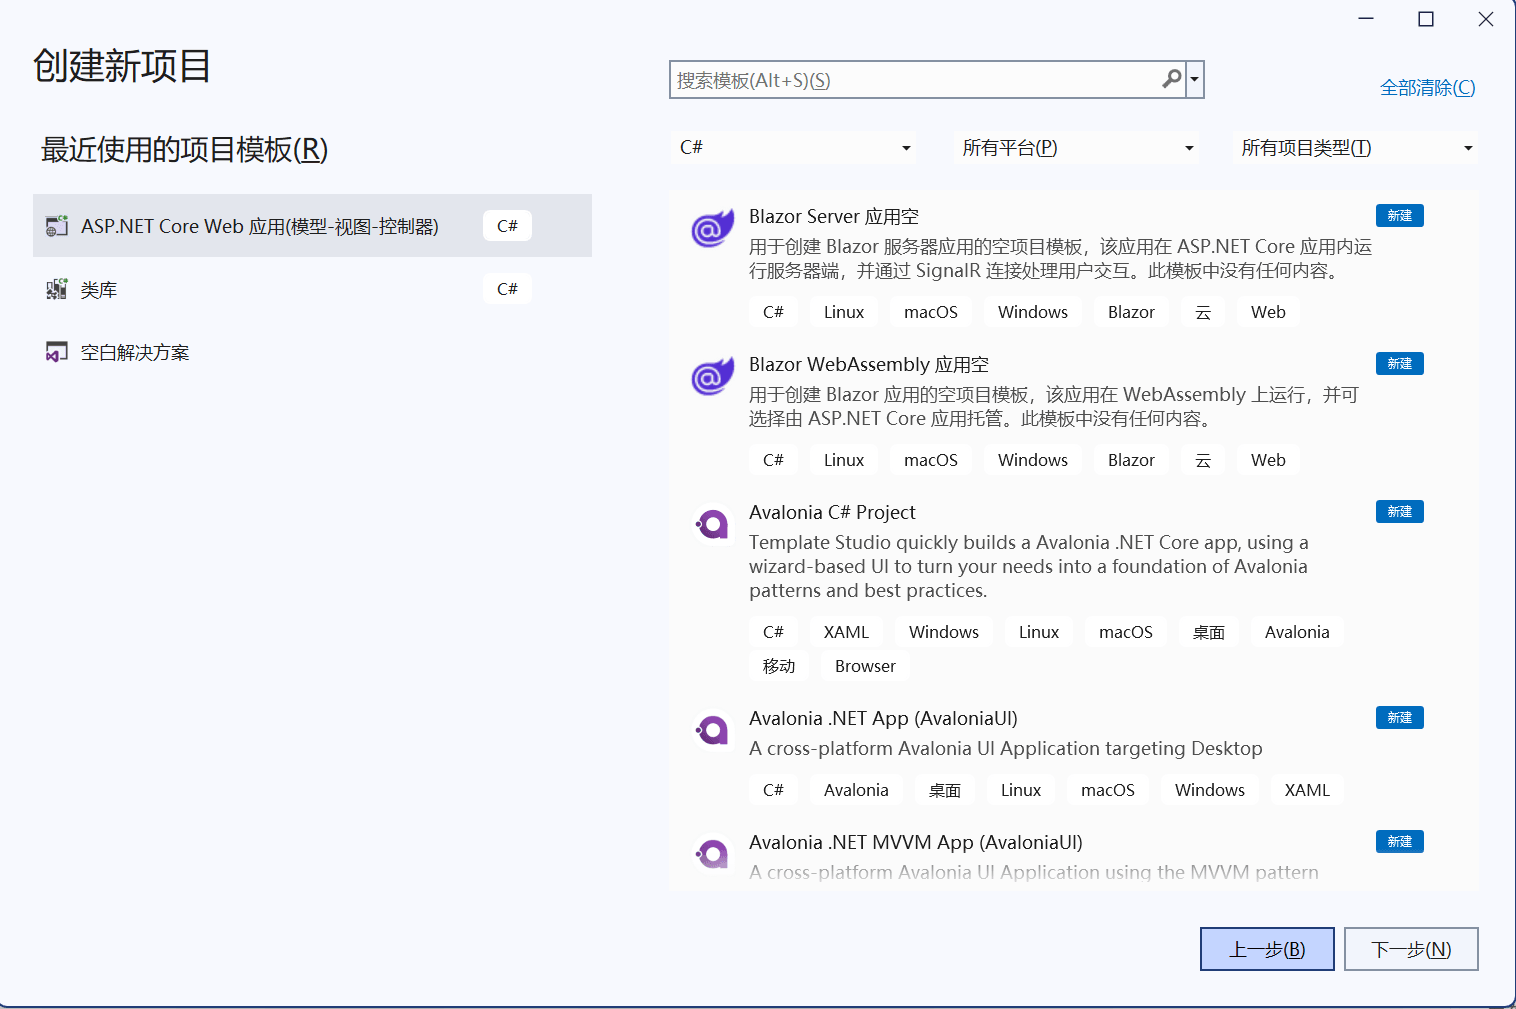Select the 空白解决方案 recent template
Image resolution: width=1516 pixels, height=1009 pixels.
point(312,352)
